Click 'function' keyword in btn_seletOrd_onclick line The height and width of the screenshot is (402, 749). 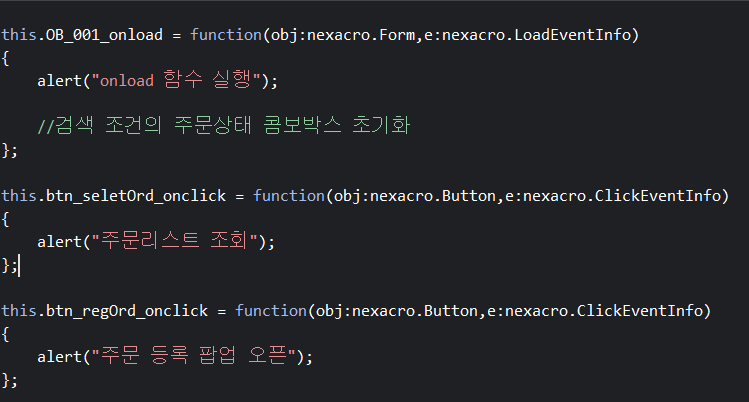pyautogui.click(x=289, y=196)
